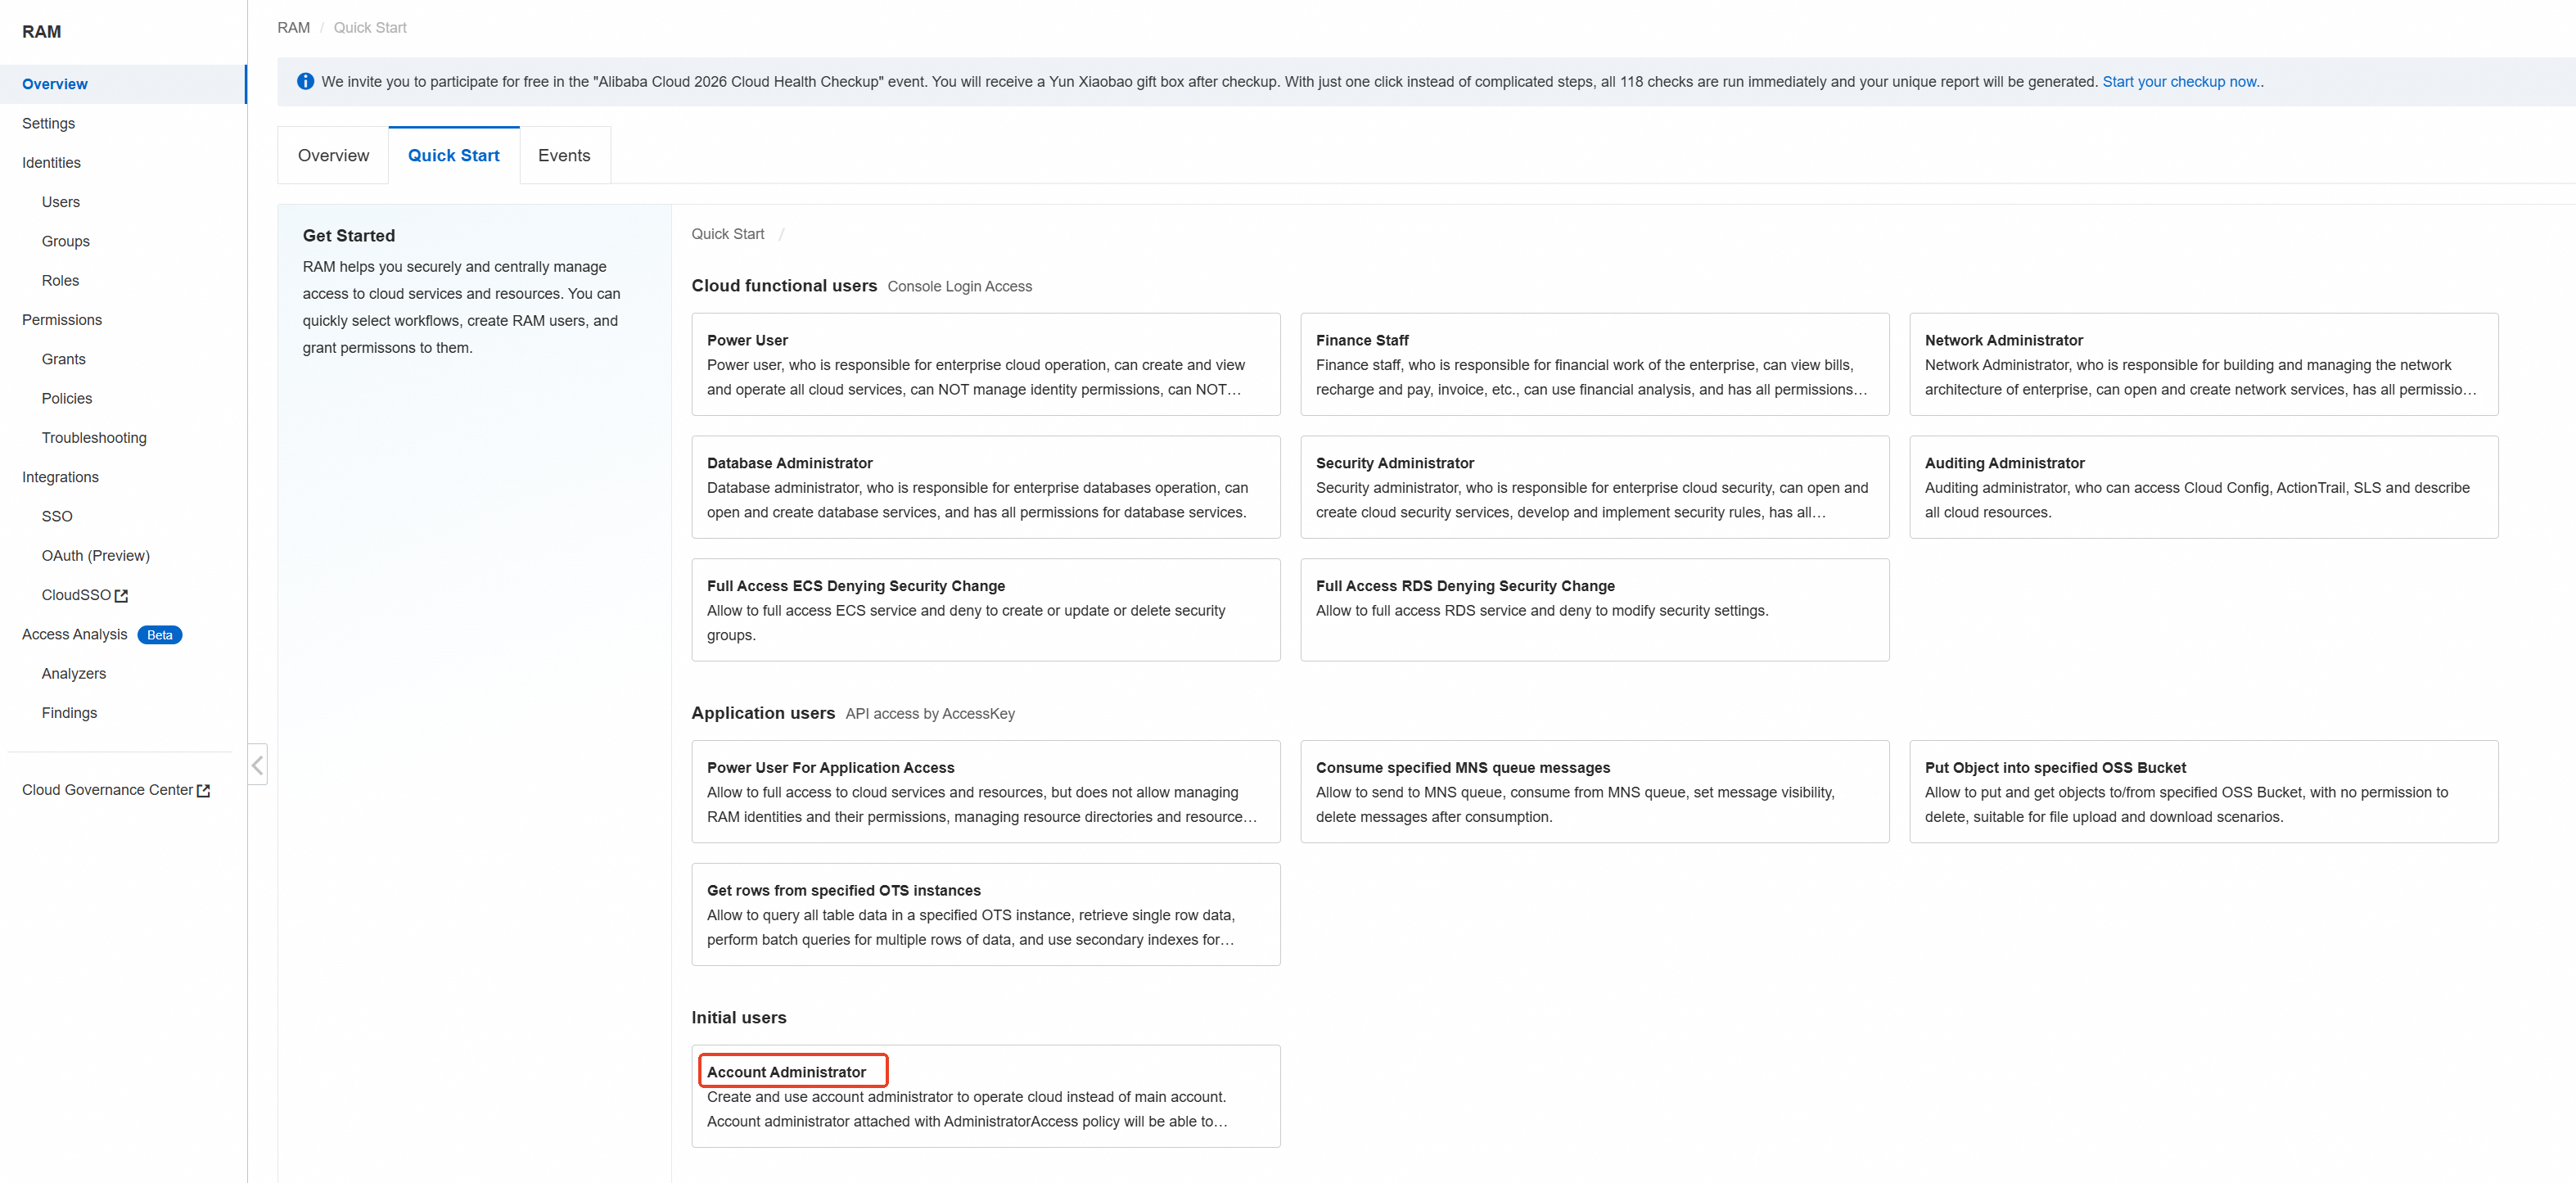Choose the Auditing Administrator card
Viewport: 2576px width, 1183px height.
pyautogui.click(x=2203, y=487)
